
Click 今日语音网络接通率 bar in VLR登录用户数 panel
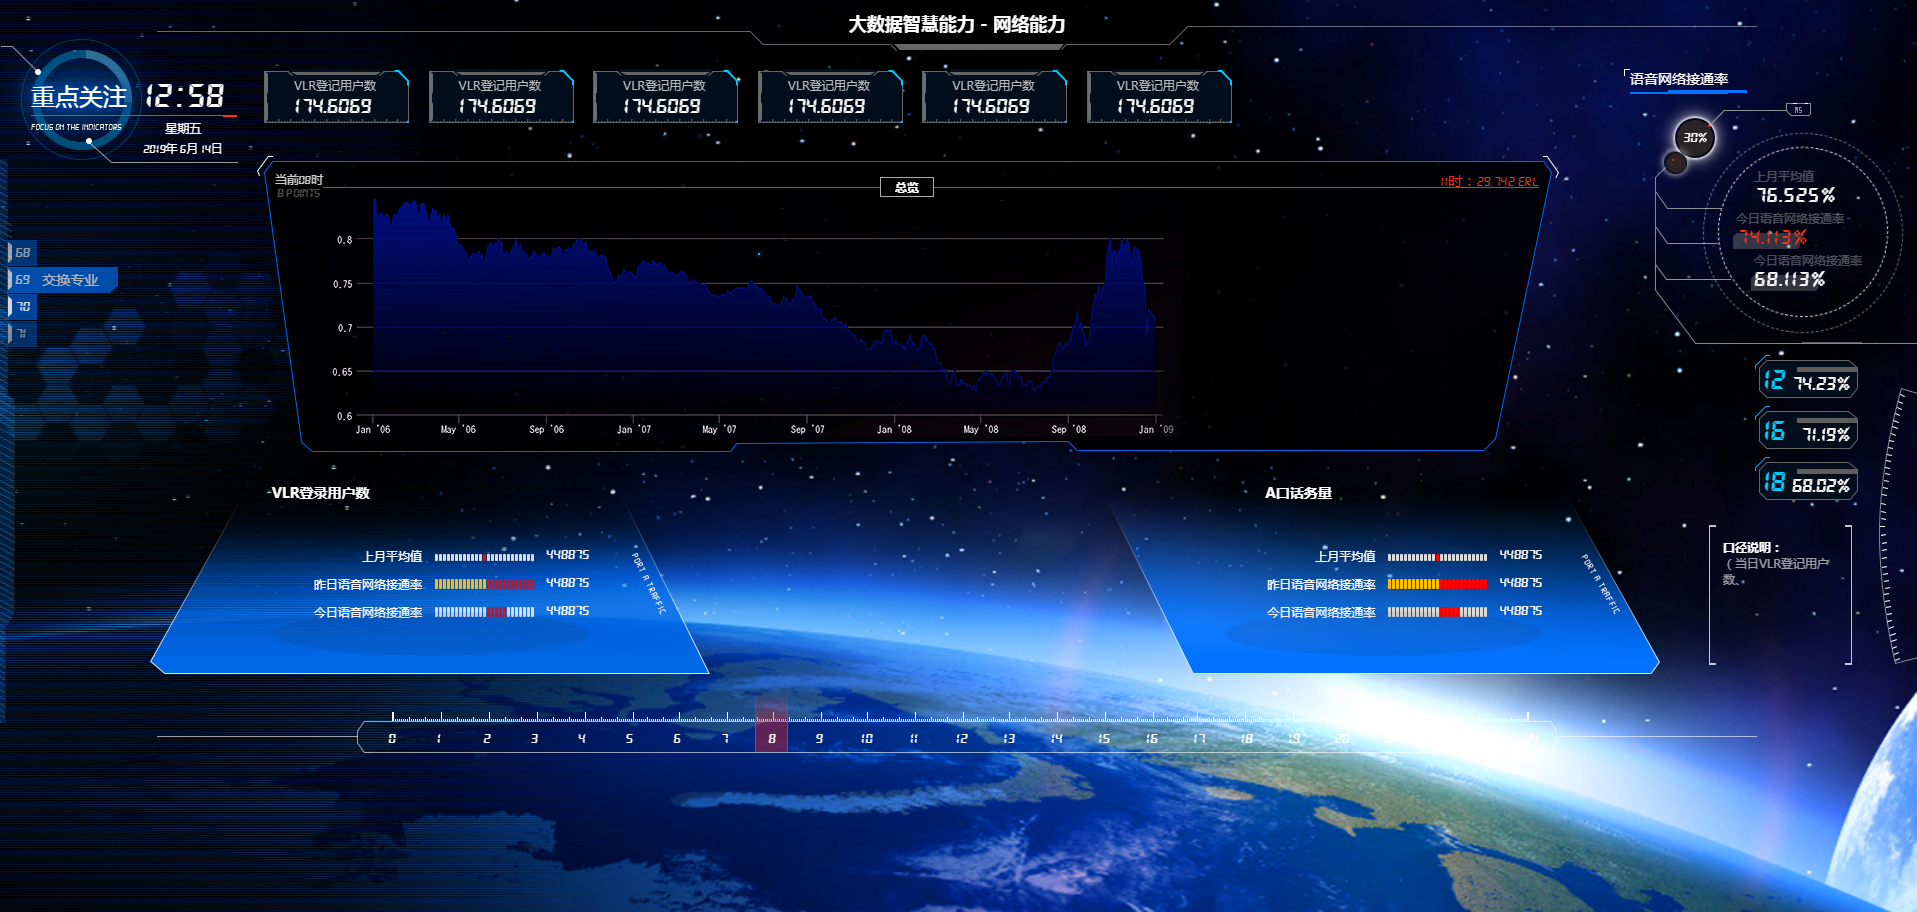coord(484,612)
